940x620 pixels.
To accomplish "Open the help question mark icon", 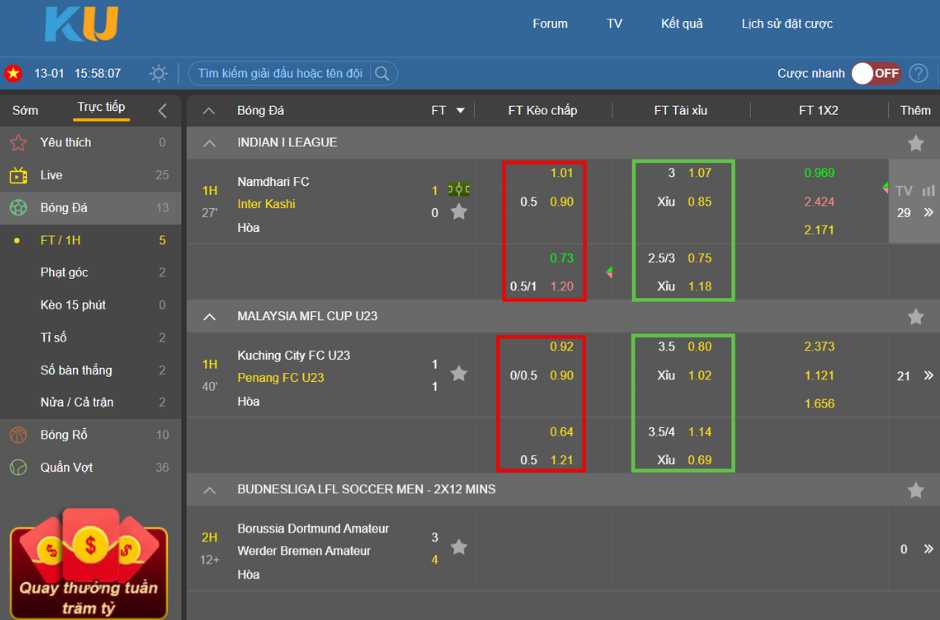I will tap(918, 74).
